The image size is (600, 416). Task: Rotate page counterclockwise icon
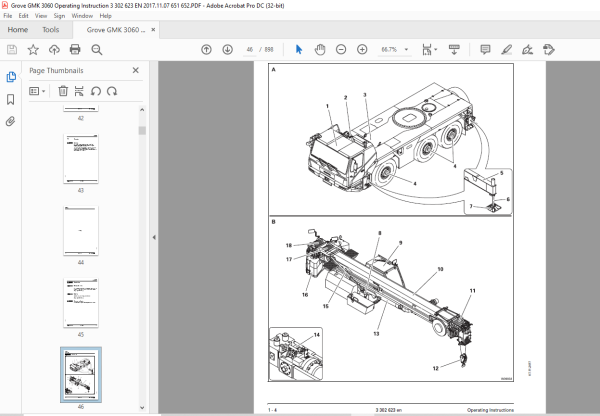coord(96,91)
